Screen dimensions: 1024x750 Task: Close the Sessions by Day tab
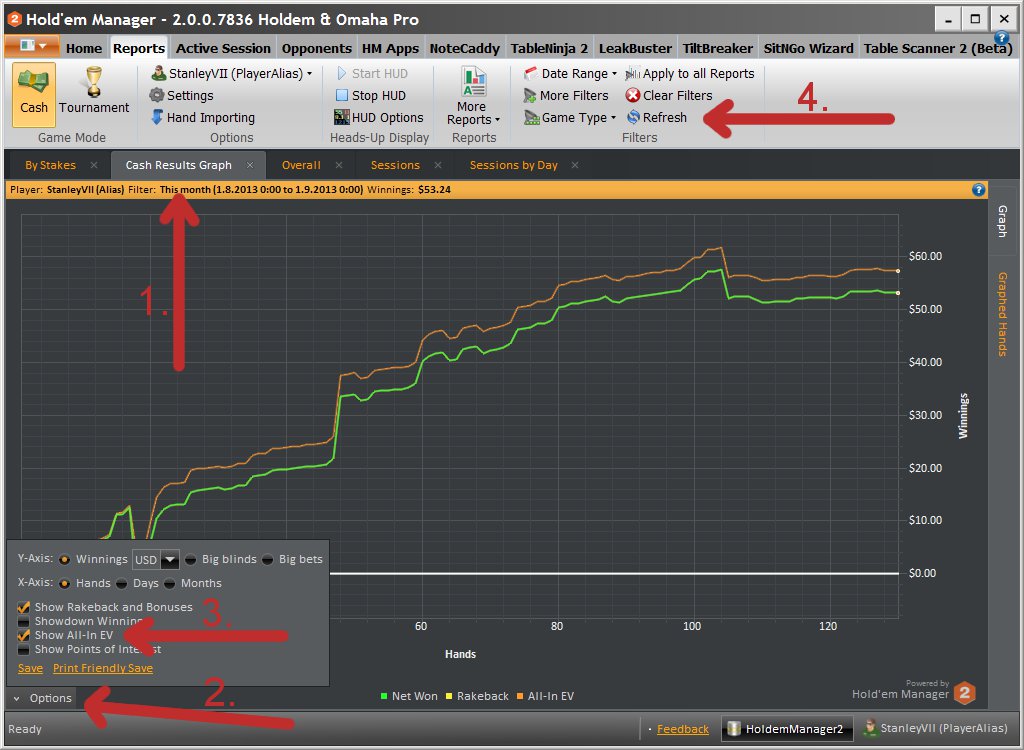575,165
